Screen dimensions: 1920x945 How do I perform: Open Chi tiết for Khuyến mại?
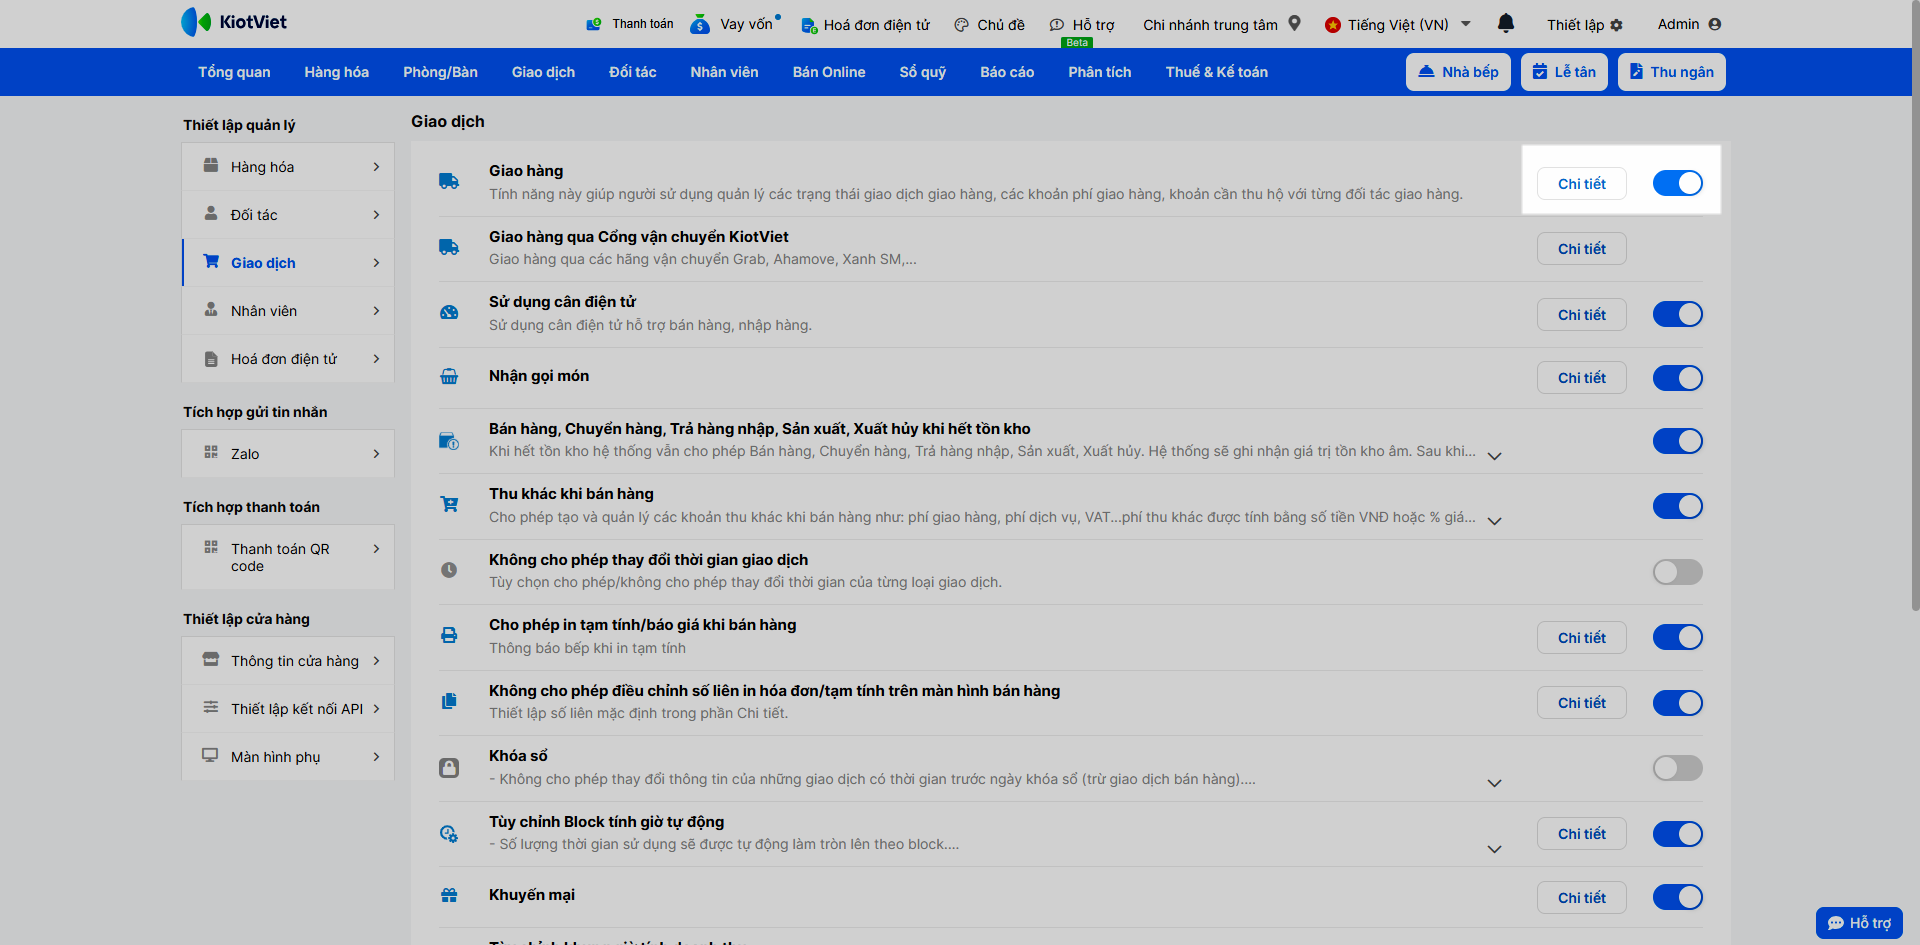coord(1581,898)
